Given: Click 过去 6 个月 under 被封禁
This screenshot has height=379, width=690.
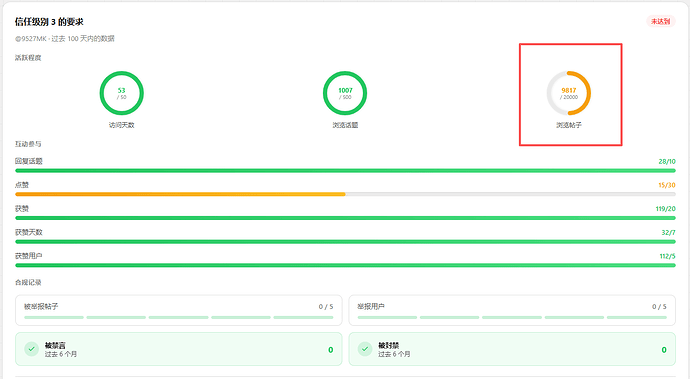Looking at the screenshot, I should point(394,354).
